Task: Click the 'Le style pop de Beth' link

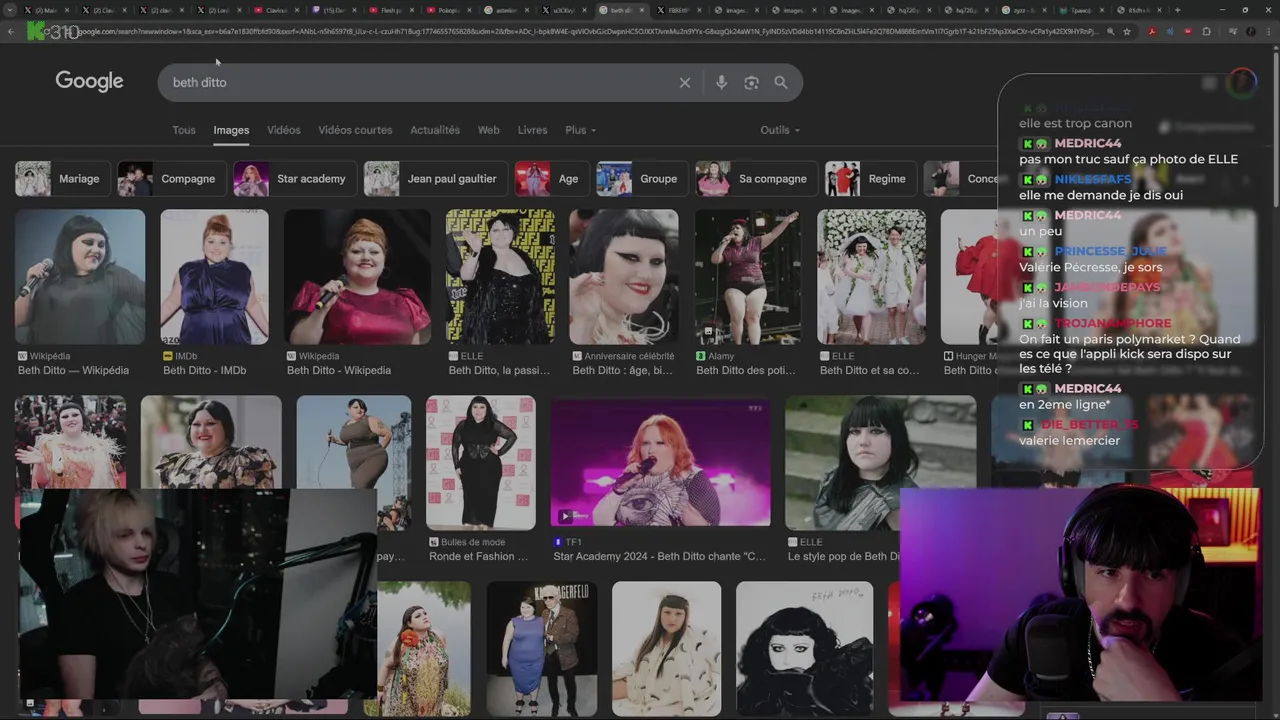Action: pyautogui.click(x=844, y=557)
